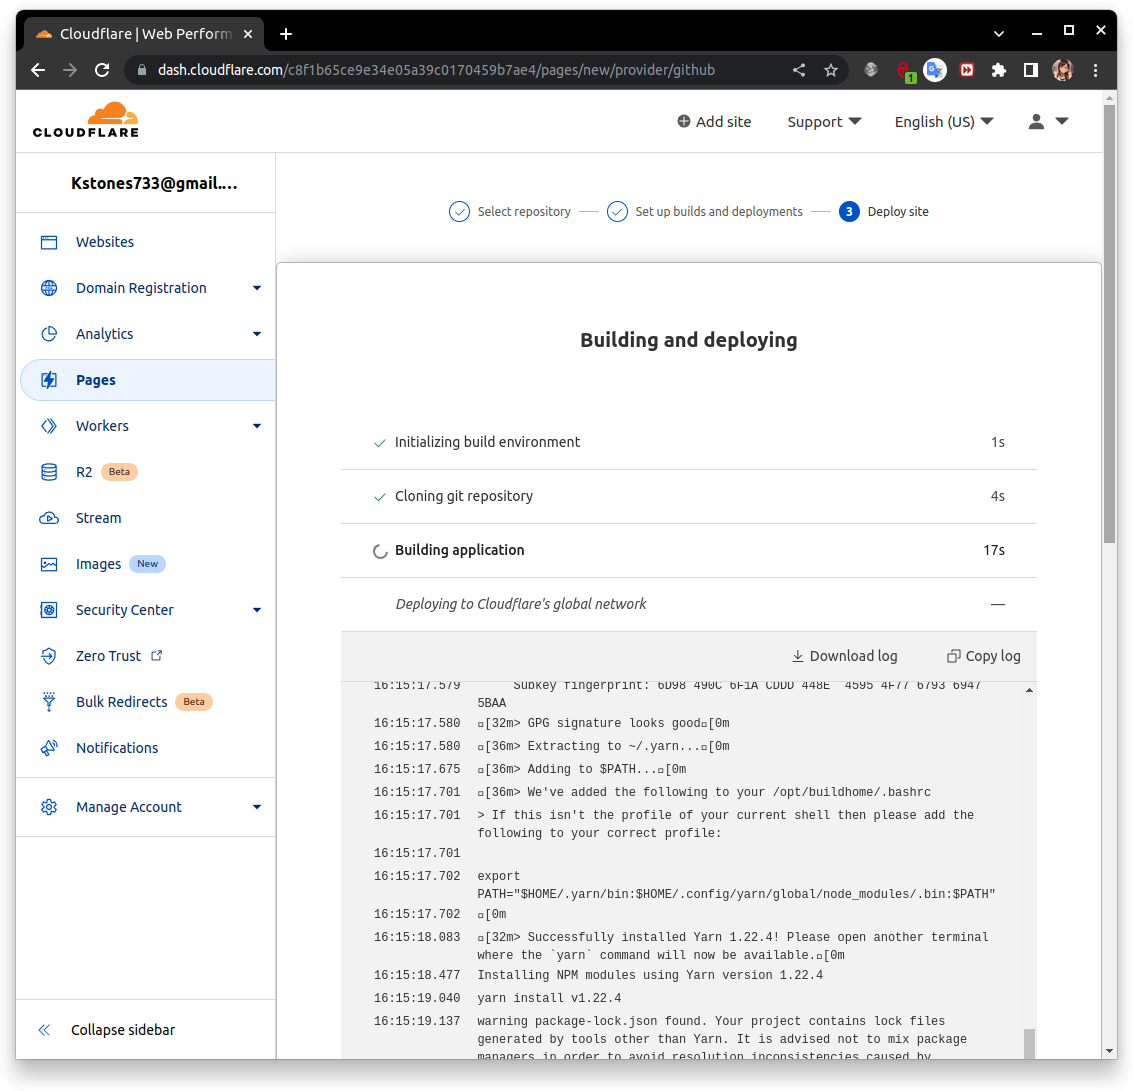1133x1091 pixels.
Task: Open the English (US) language dropdown
Action: (x=941, y=121)
